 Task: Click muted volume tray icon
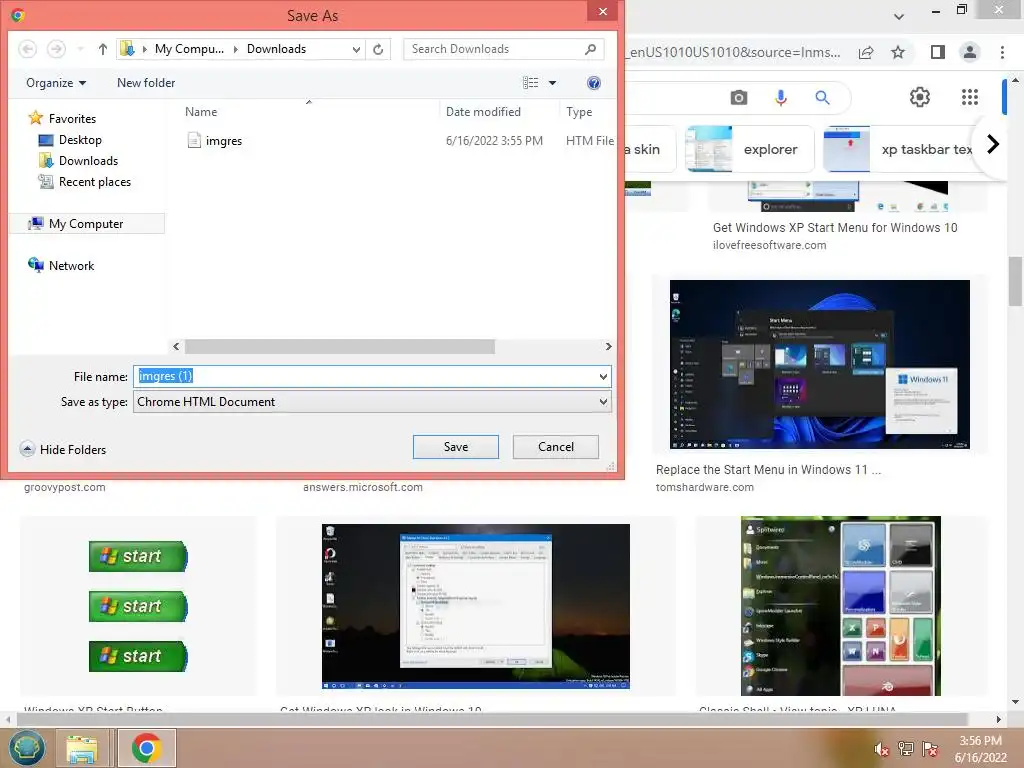pos(882,749)
